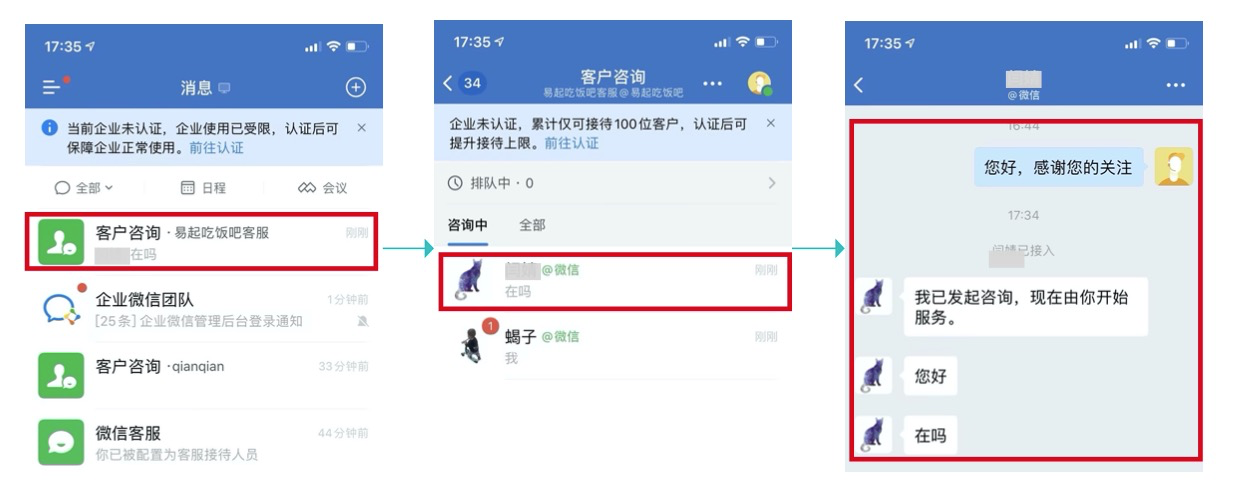The height and width of the screenshot is (504, 1233).
Task: Go back from the chat screen
Action: 859,86
